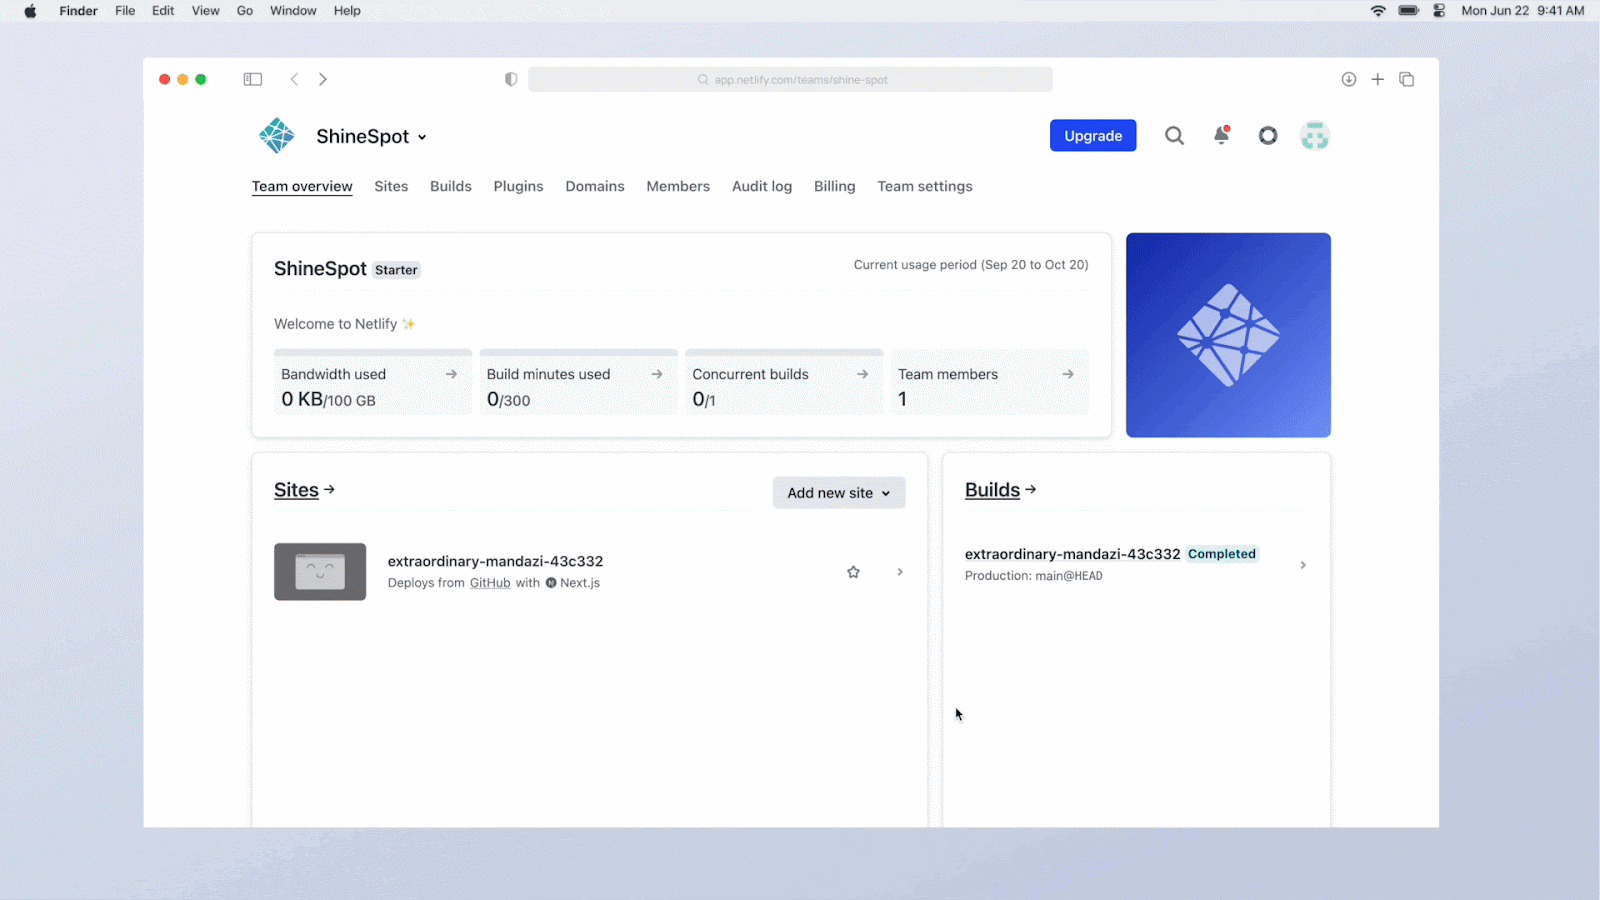Click the Netlify team logo icon

click(277, 136)
